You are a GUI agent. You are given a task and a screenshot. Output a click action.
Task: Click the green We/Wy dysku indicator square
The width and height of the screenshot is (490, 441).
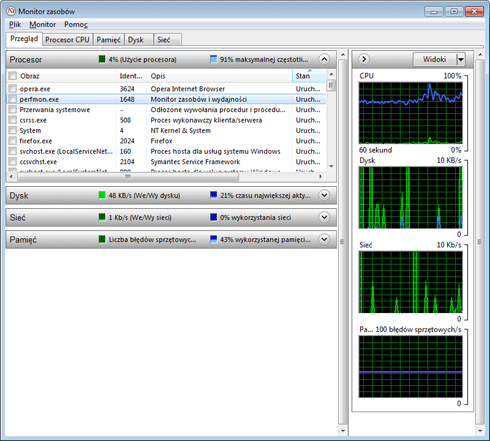[102, 195]
